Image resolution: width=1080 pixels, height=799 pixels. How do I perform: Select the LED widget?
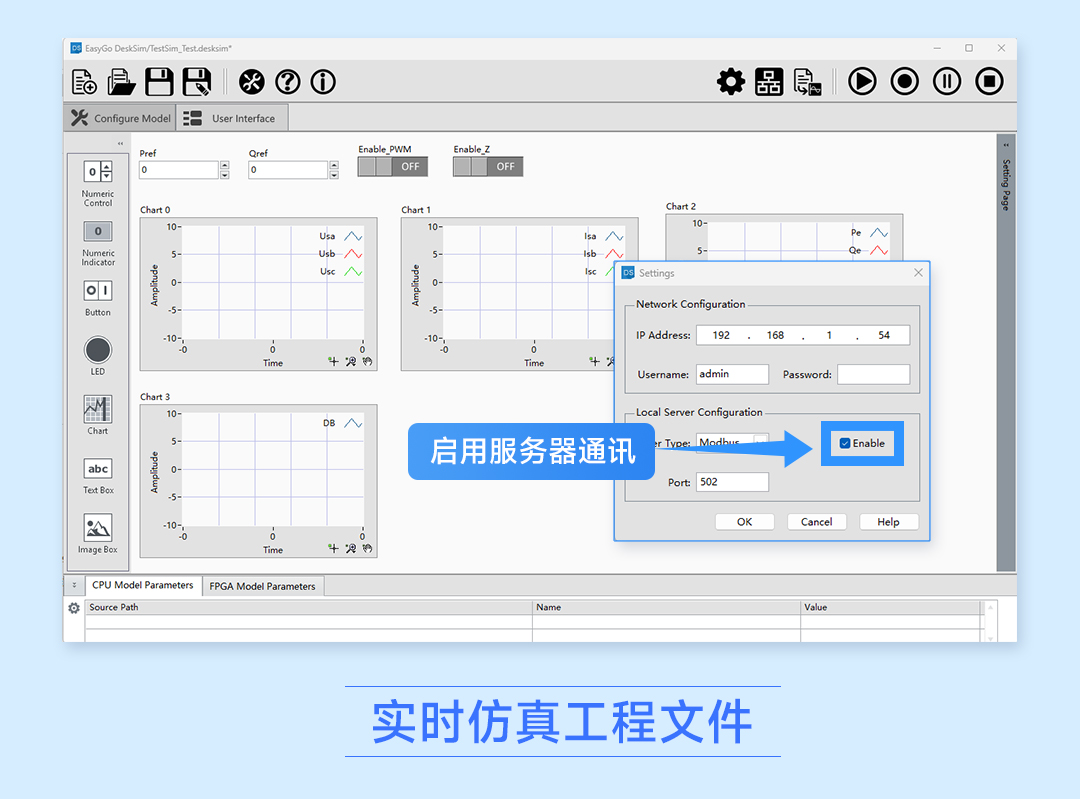coord(98,355)
